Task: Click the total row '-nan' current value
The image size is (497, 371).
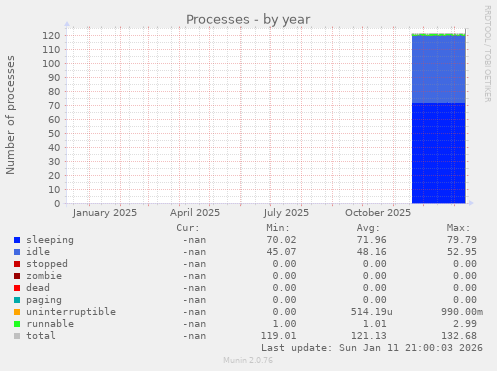Action: point(194,336)
